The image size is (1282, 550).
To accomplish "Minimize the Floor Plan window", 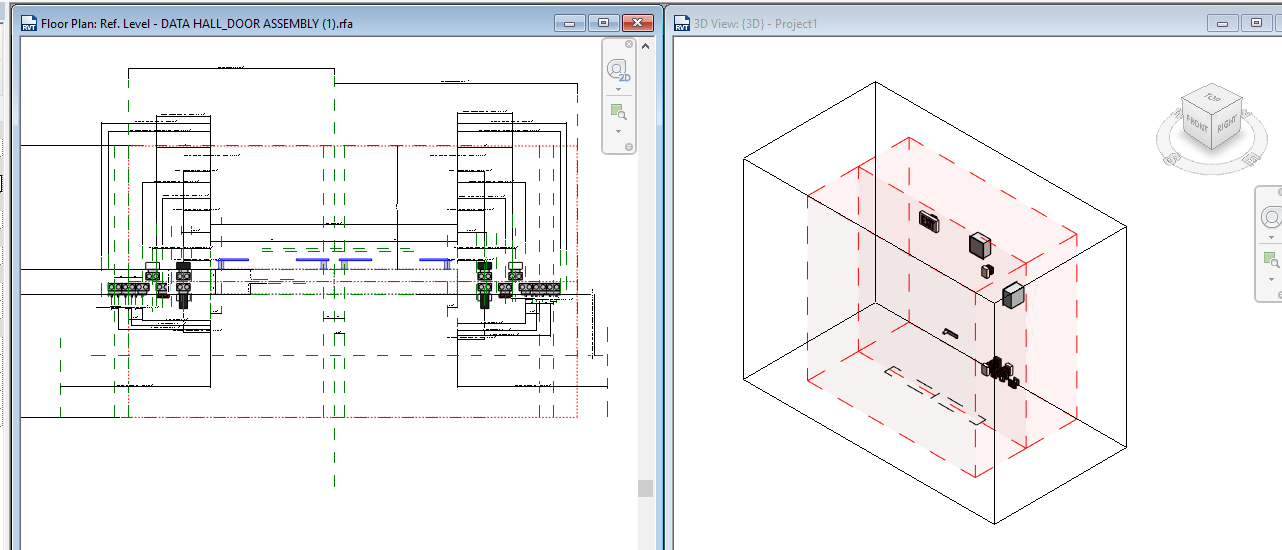I will tap(570, 22).
